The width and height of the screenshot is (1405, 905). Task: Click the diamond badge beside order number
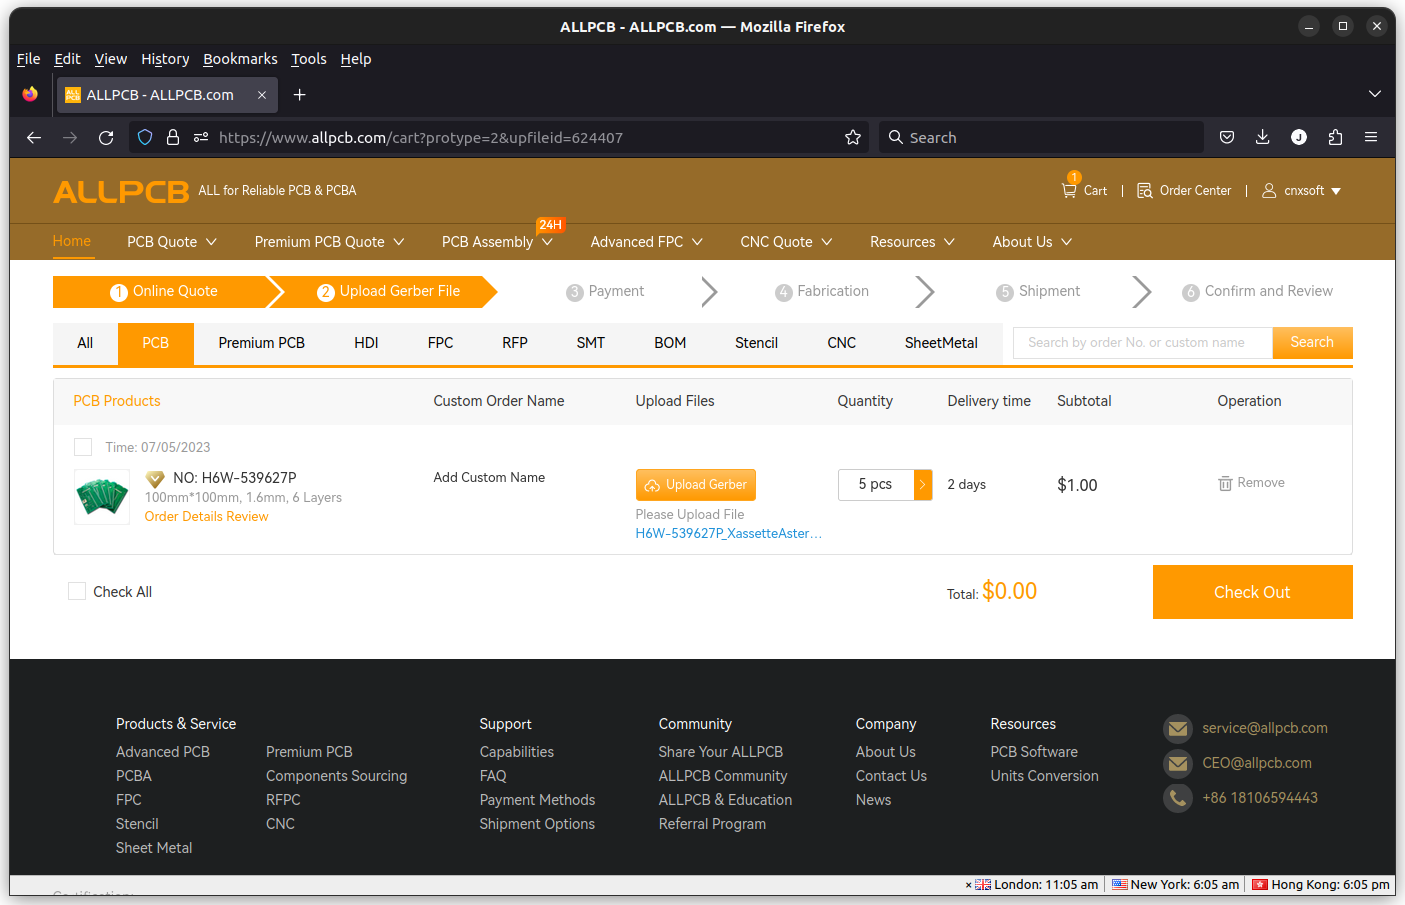(x=155, y=479)
